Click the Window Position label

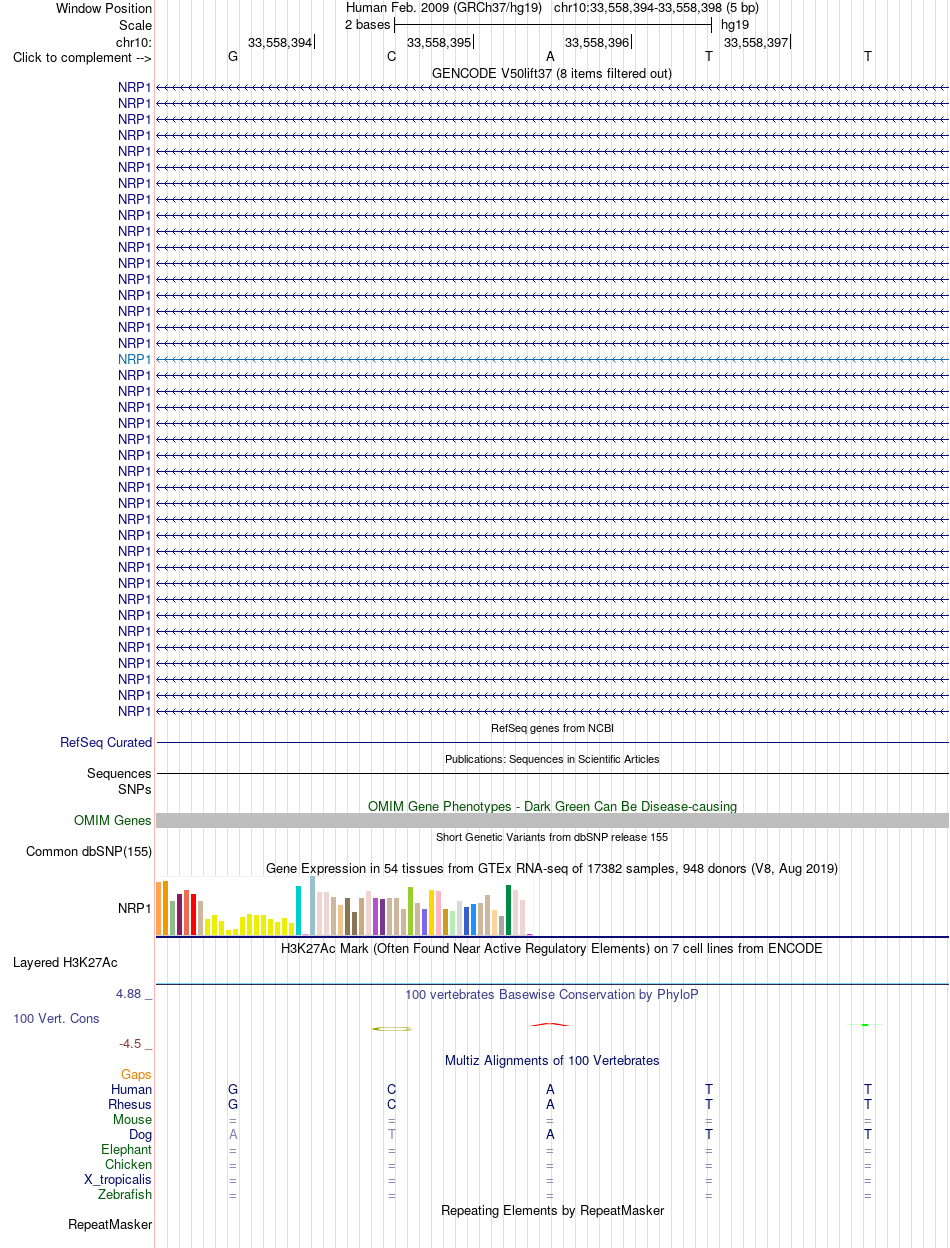tap(104, 8)
